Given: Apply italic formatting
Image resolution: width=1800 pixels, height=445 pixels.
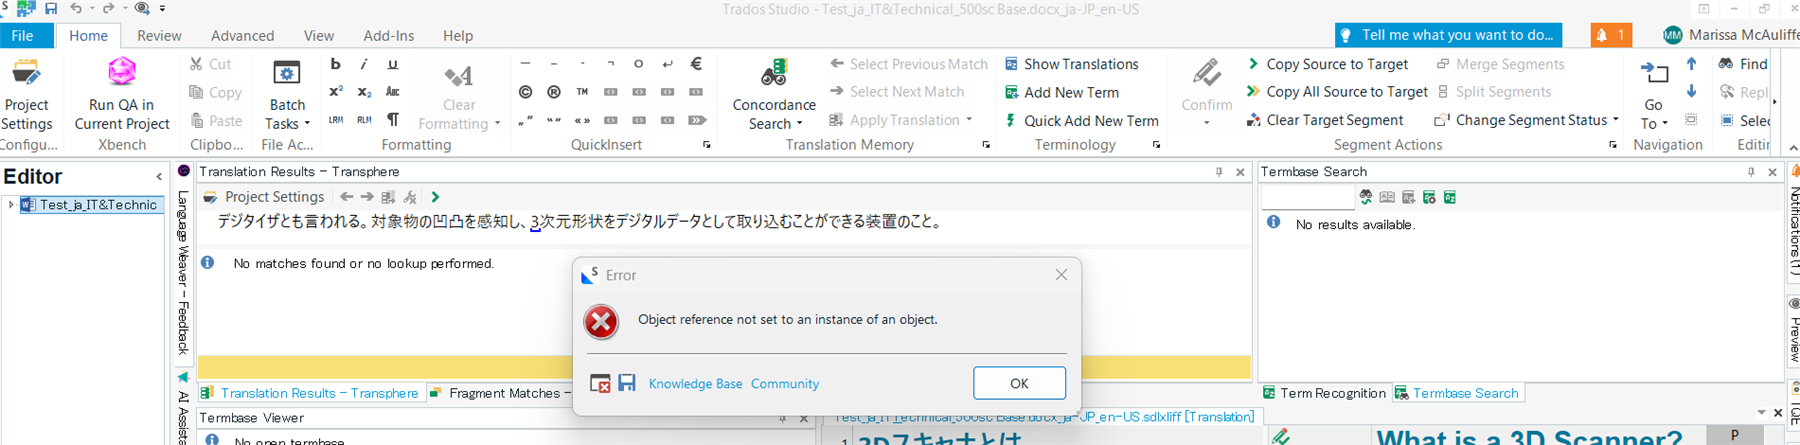Looking at the screenshot, I should point(364,64).
